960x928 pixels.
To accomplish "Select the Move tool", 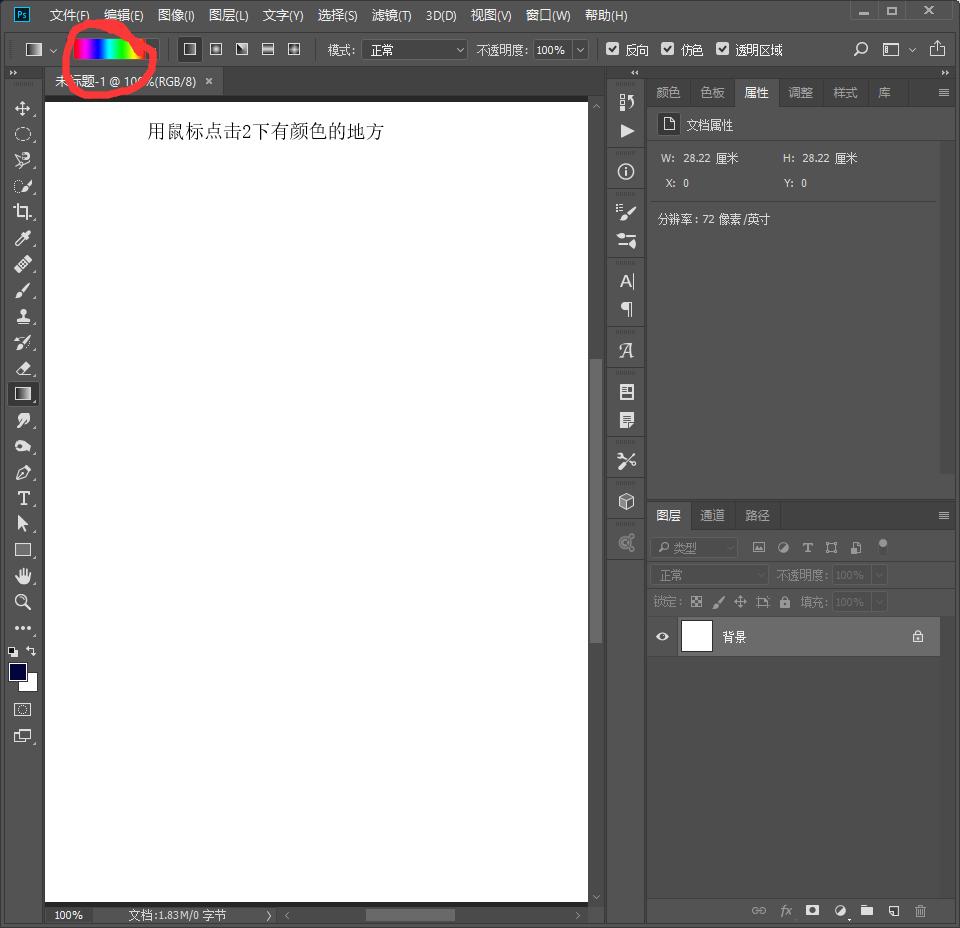I will (22, 108).
